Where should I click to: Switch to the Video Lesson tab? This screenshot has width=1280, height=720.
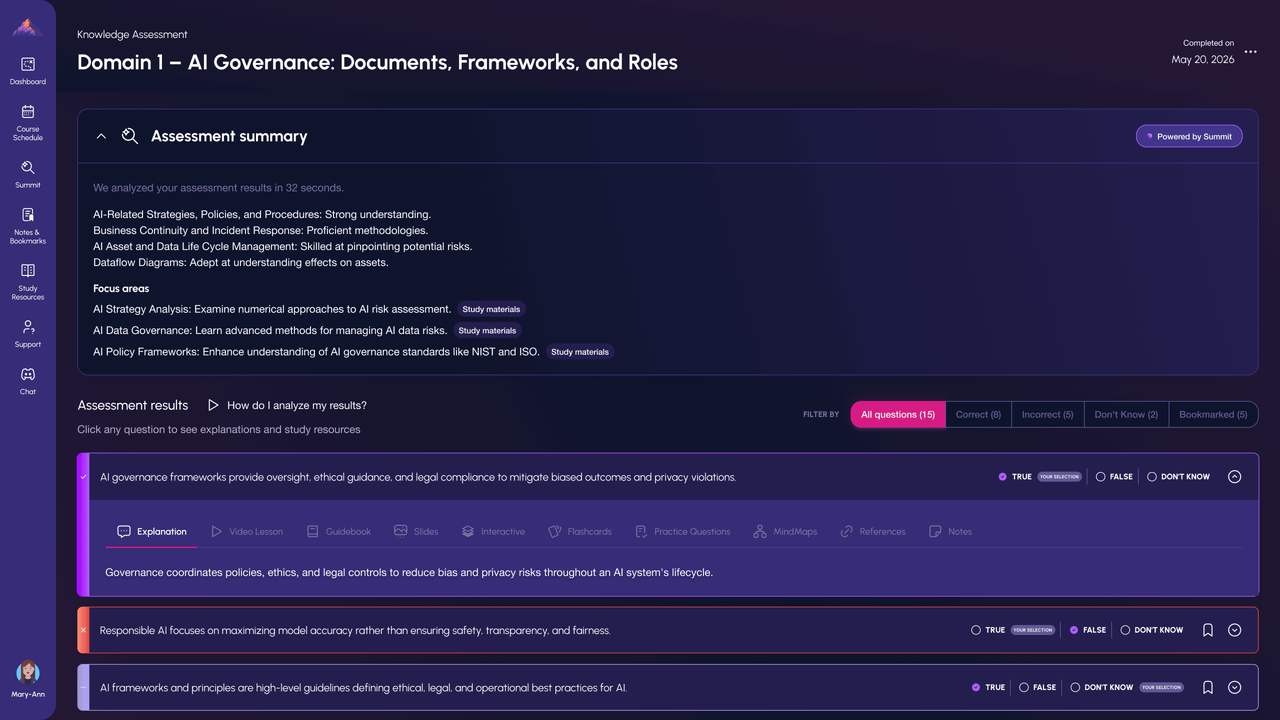pyautogui.click(x=247, y=532)
